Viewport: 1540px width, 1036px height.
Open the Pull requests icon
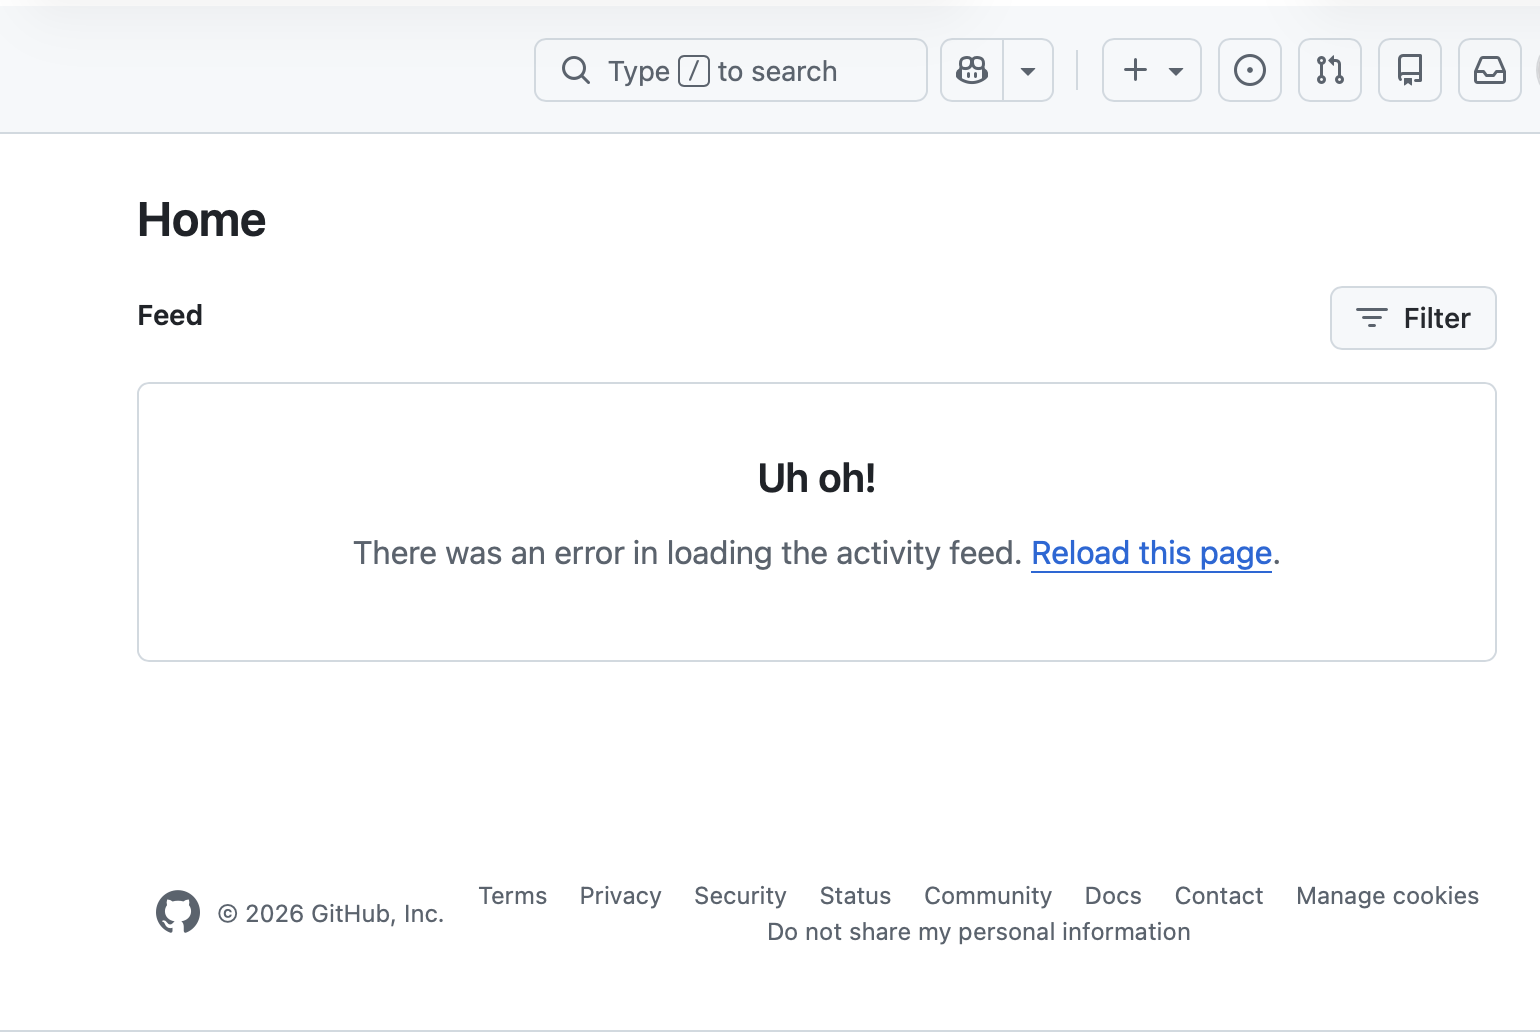tap(1329, 70)
